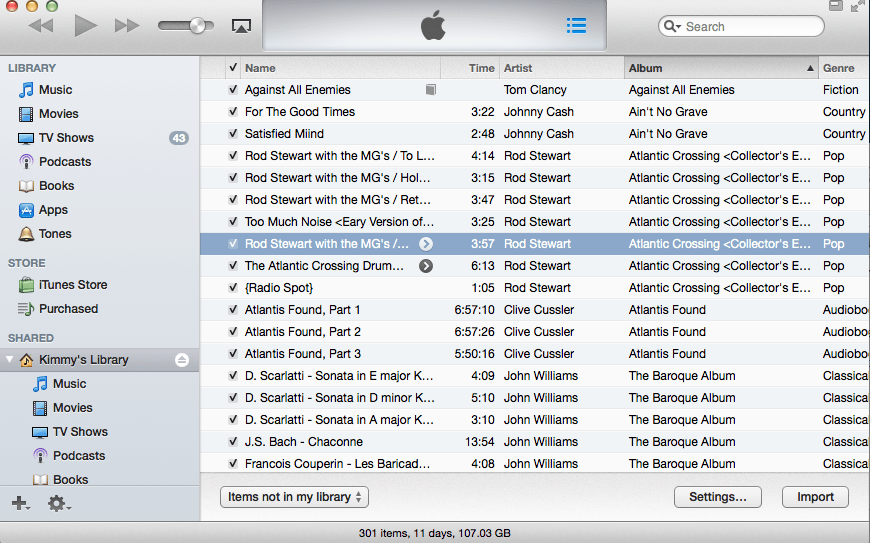Switch to mini player icon
Screen dimensions: 870x543
tap(836, 6)
